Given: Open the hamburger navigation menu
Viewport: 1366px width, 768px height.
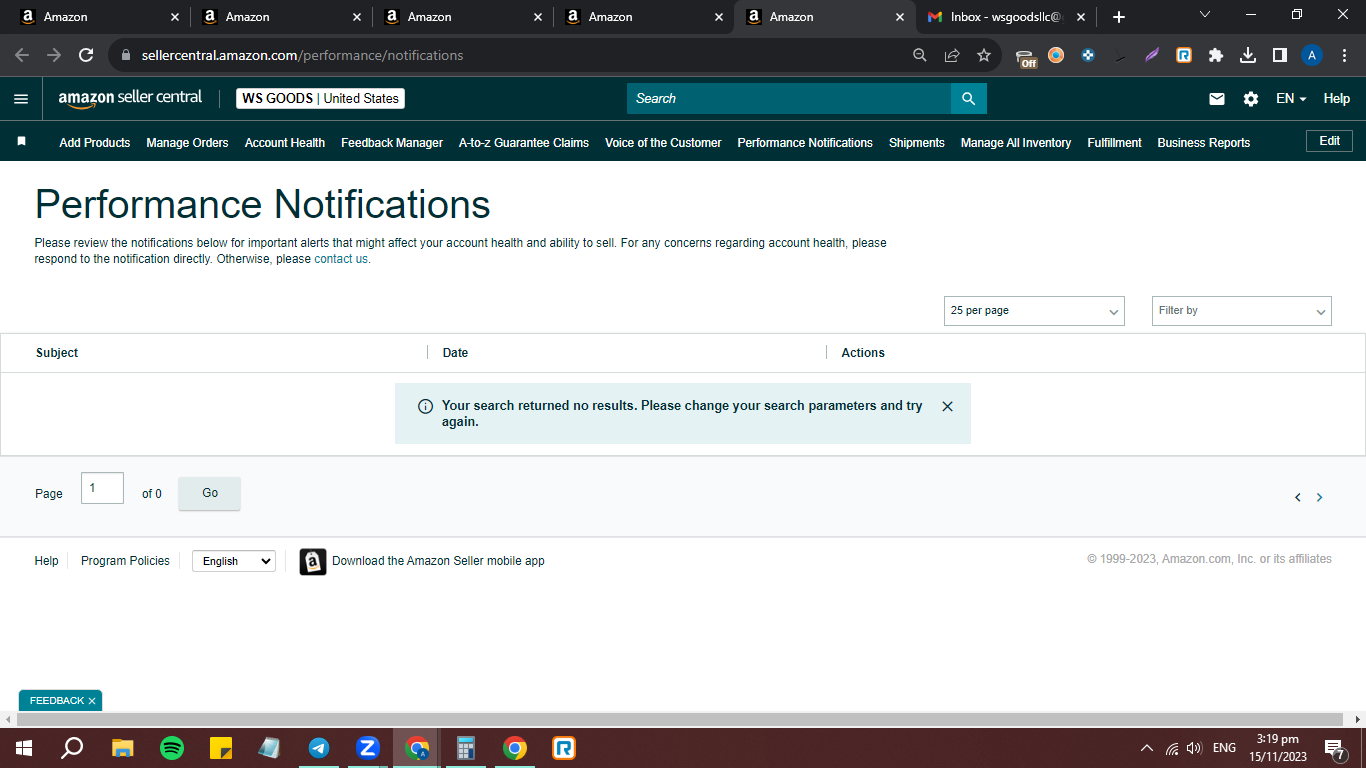Looking at the screenshot, I should tap(21, 99).
